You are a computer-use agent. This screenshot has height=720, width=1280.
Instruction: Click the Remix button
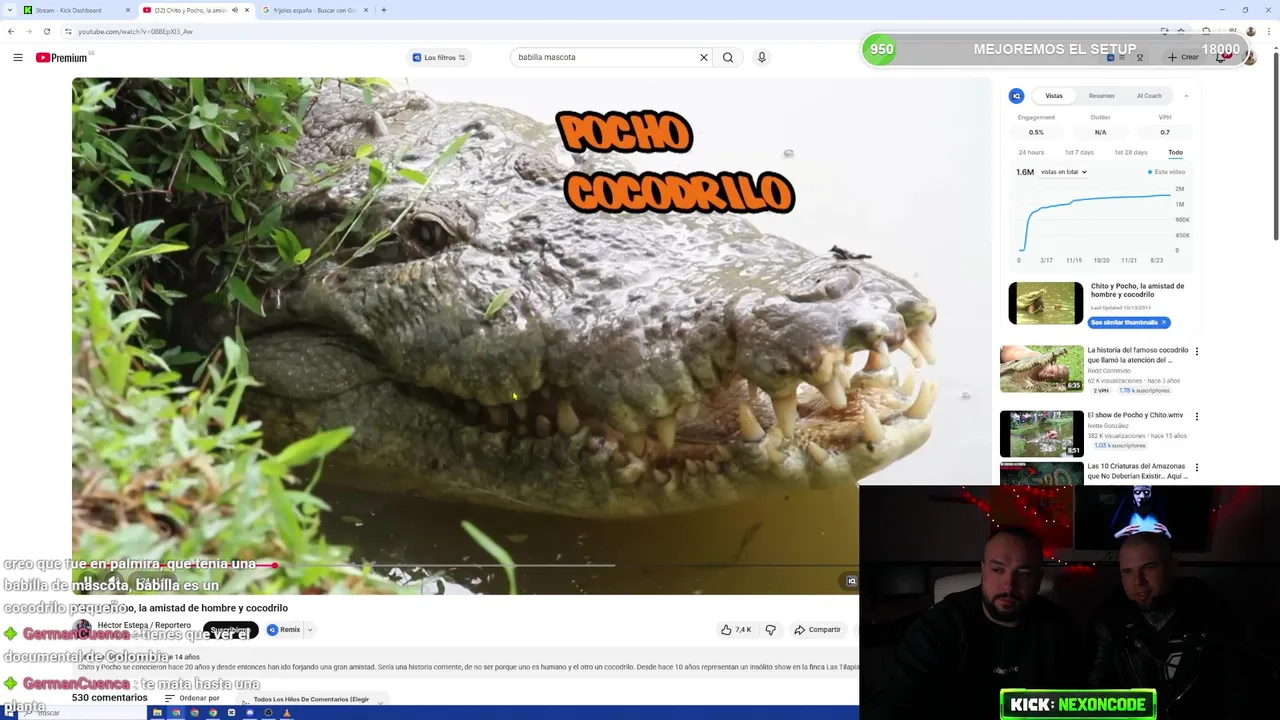283,630
